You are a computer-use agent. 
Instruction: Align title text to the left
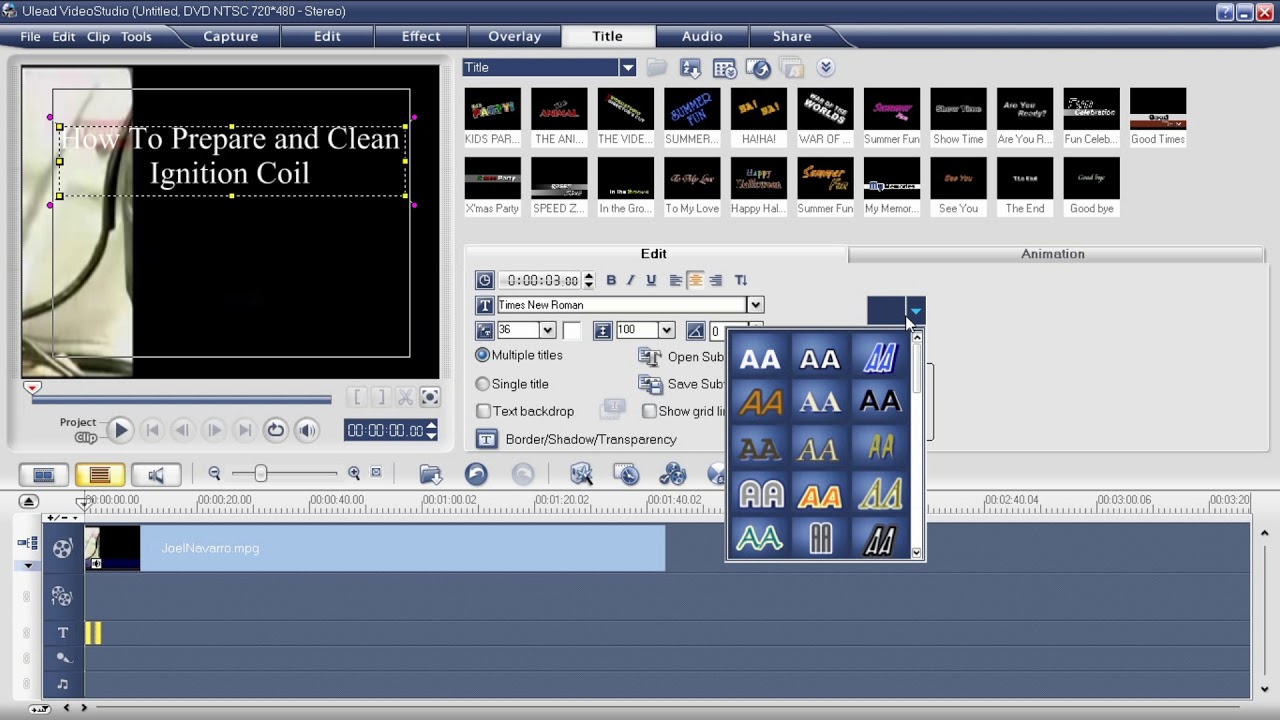(x=676, y=280)
